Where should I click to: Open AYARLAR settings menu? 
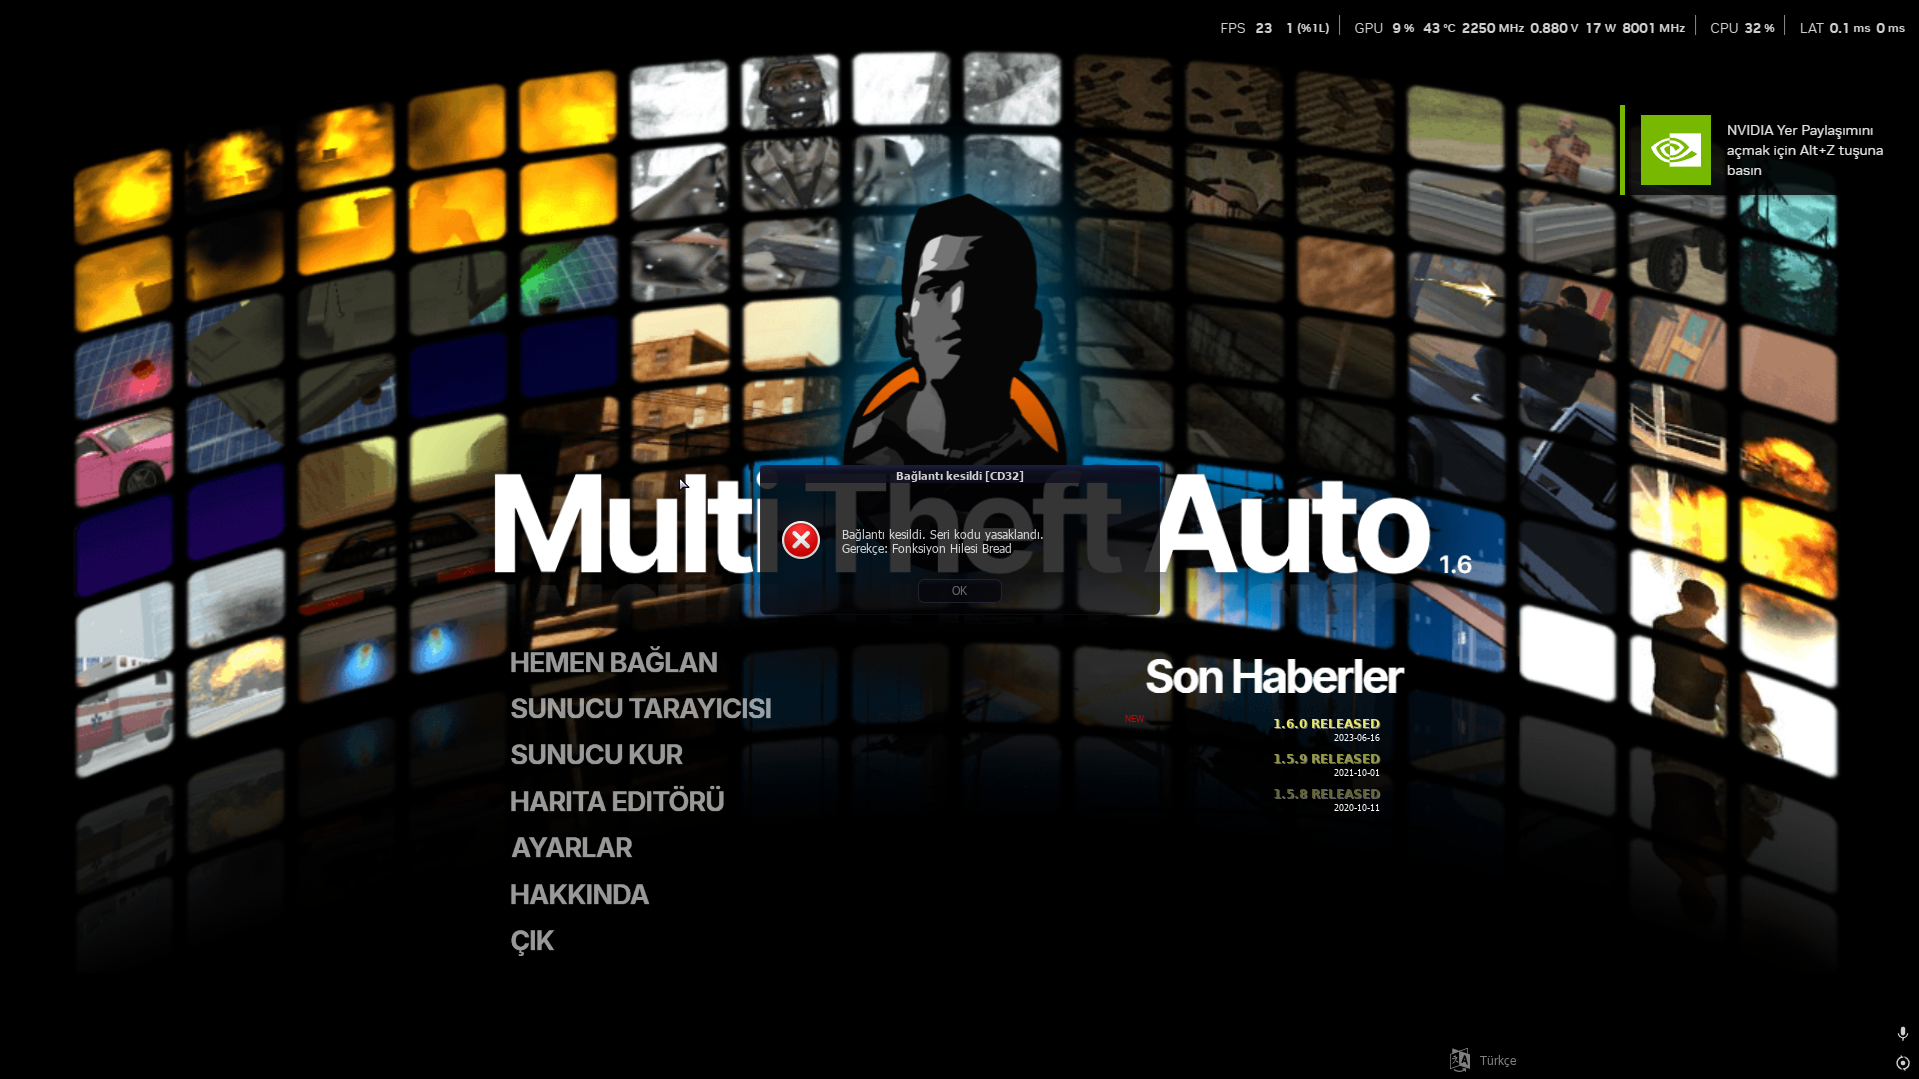pos(571,847)
